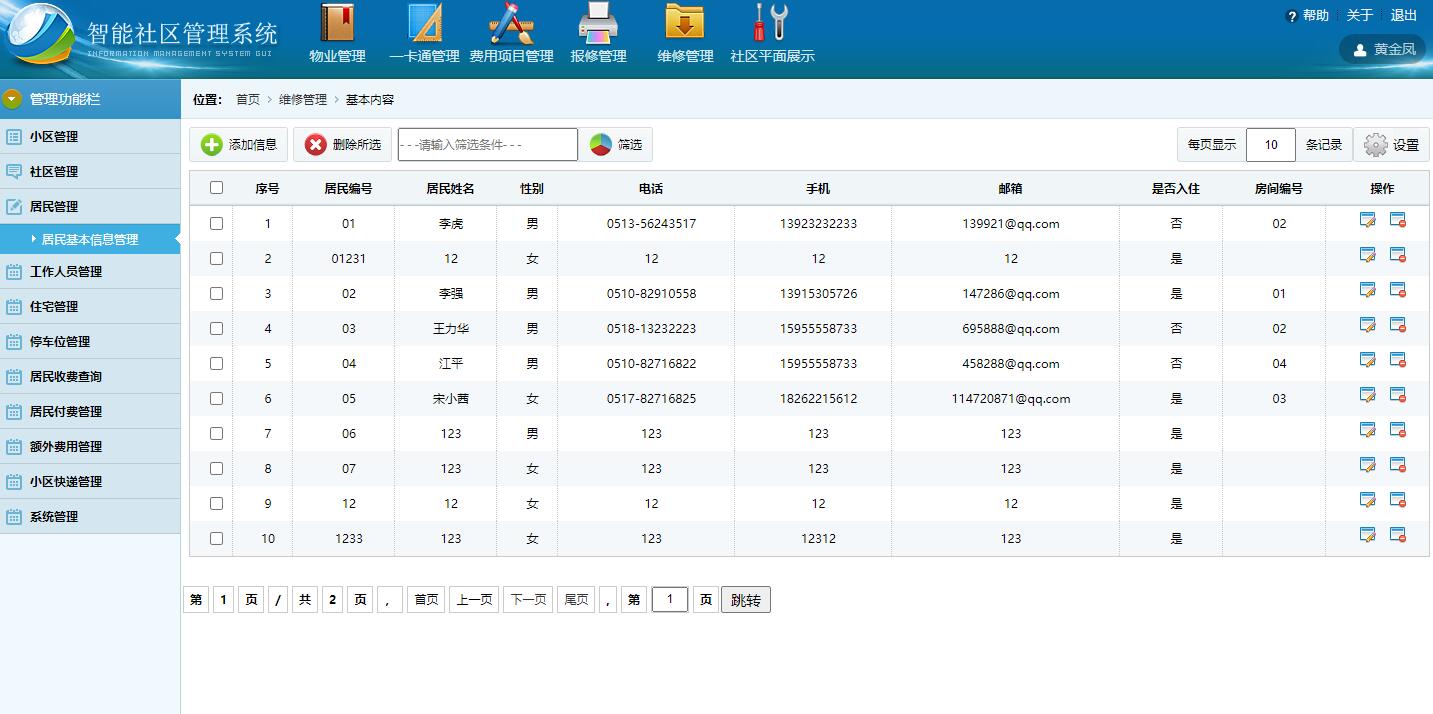Screen dimensions: 1433x714
Task: Open the 物业管理 book icon
Action: coord(337,24)
